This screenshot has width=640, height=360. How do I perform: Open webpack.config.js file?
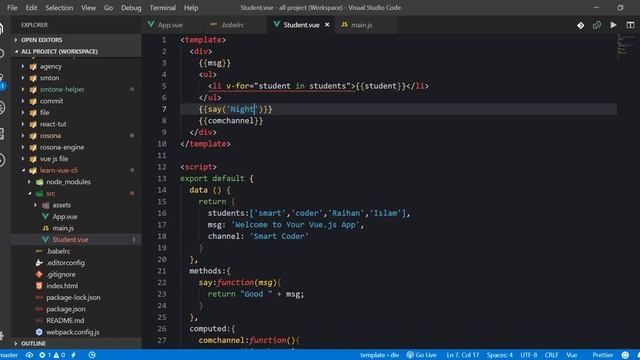[x=72, y=332]
